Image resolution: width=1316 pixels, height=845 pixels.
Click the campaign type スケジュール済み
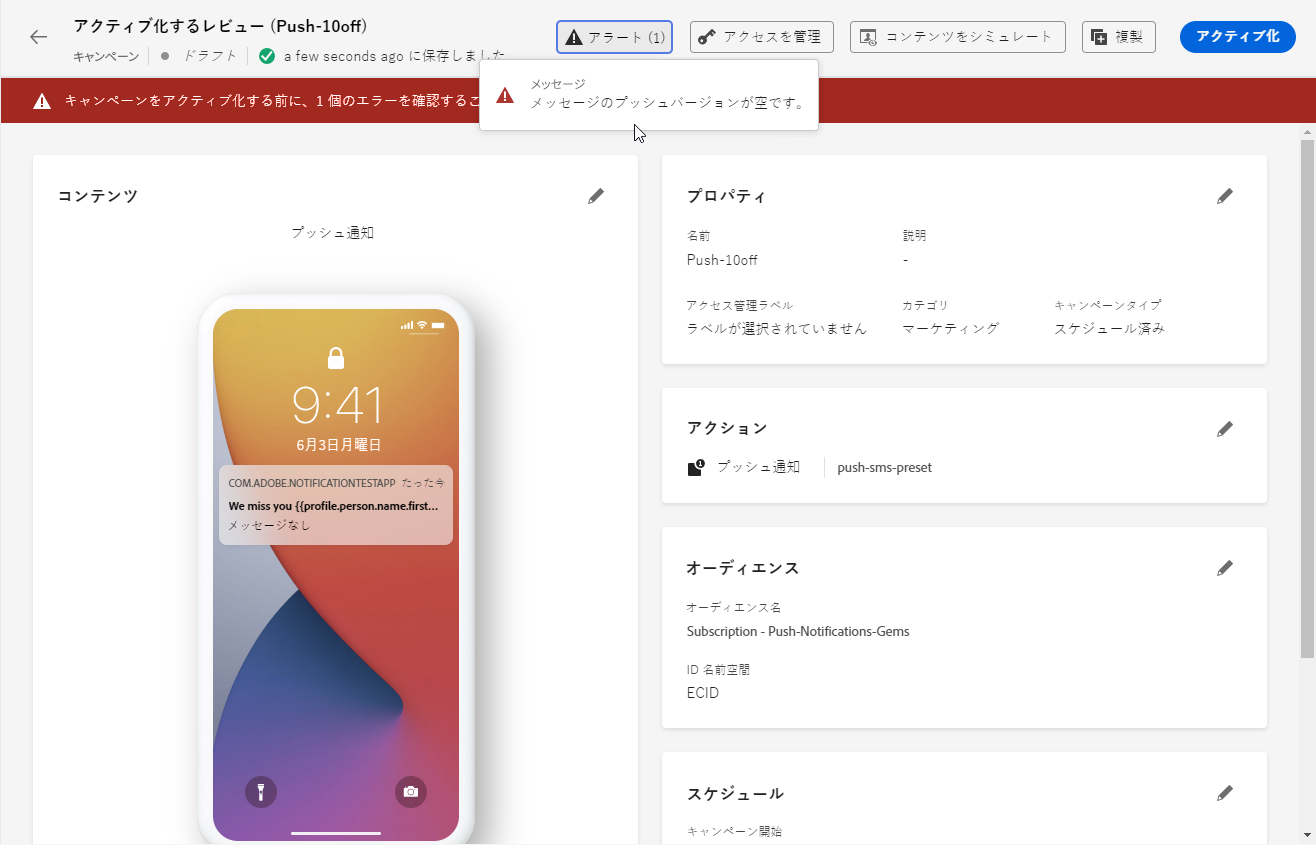click(x=1109, y=328)
